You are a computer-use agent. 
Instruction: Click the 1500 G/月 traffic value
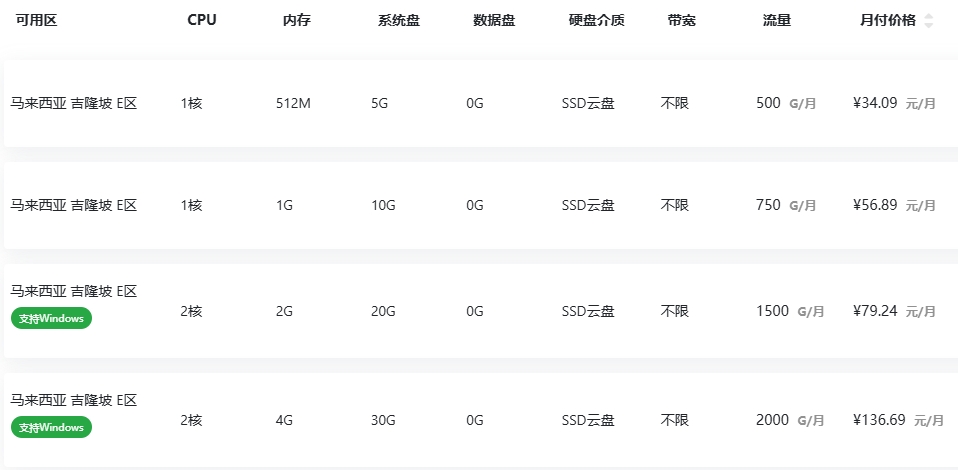(790, 311)
